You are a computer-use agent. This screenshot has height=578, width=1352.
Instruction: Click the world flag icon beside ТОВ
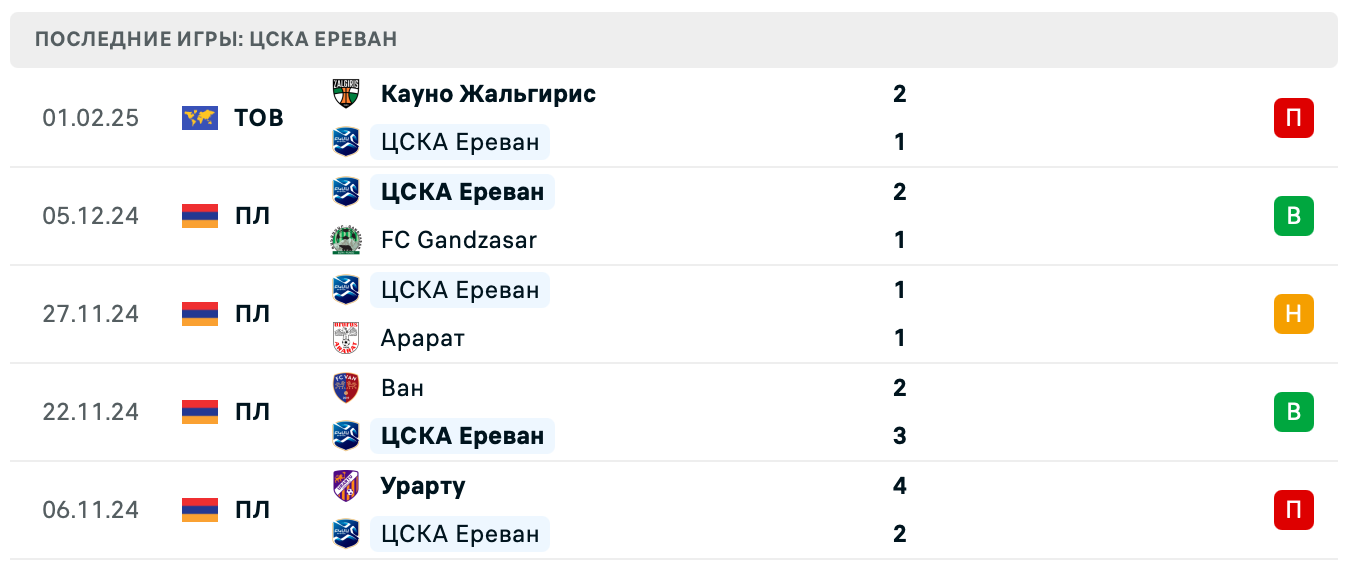(200, 118)
